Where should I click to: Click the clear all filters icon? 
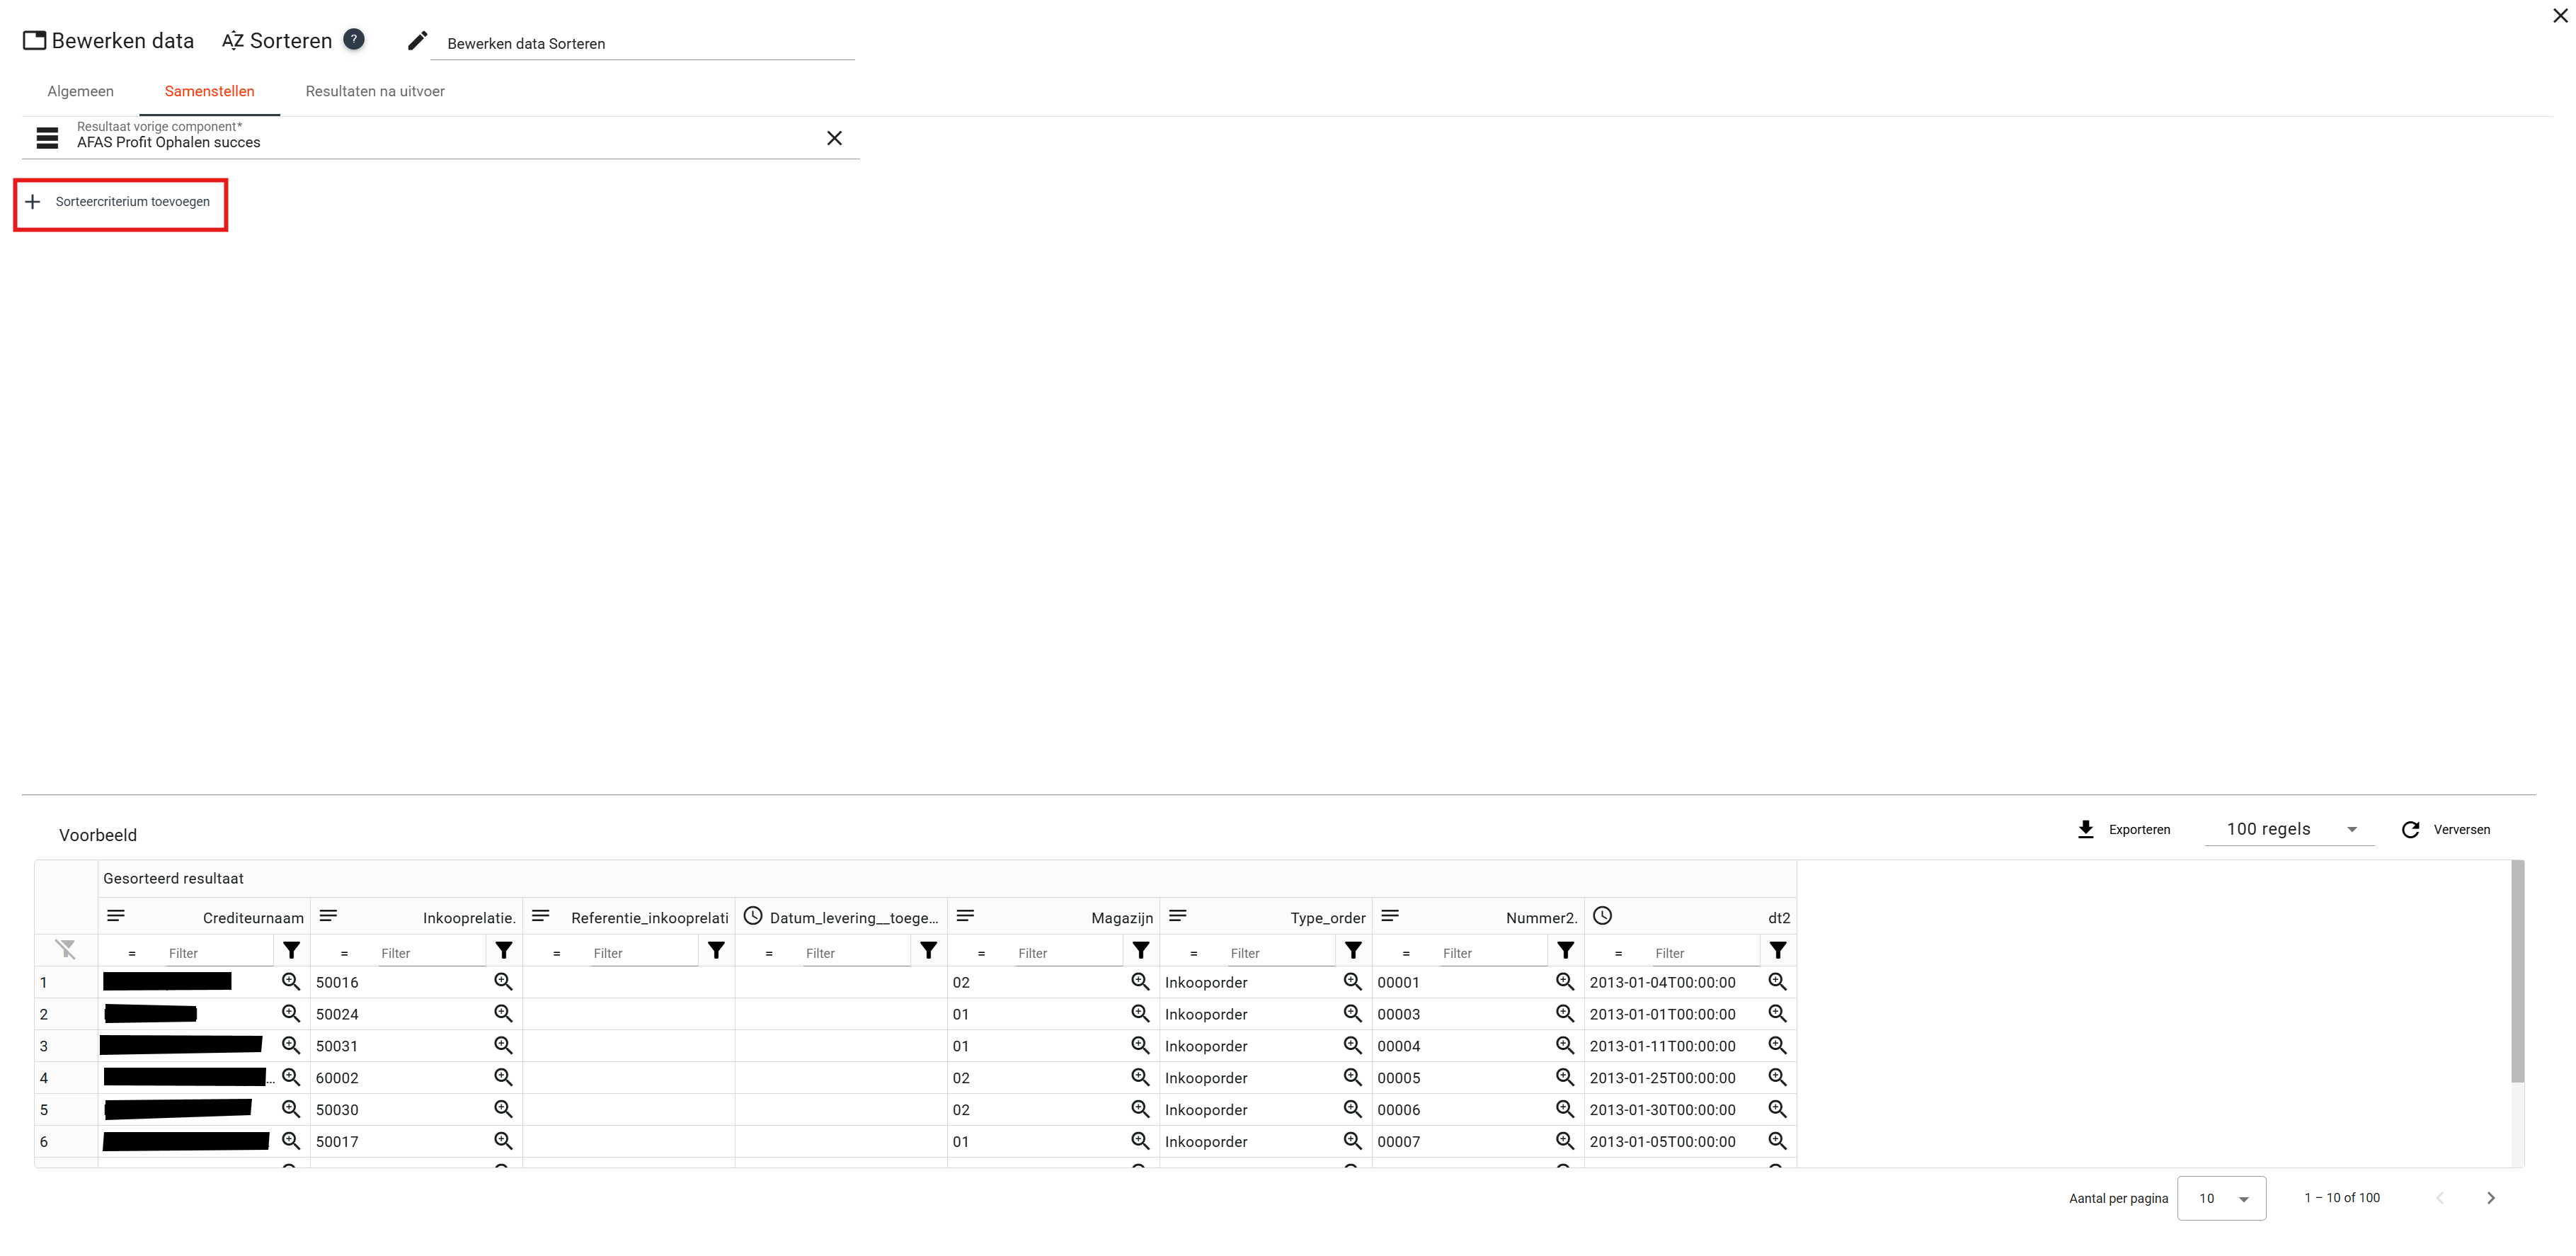click(x=66, y=949)
